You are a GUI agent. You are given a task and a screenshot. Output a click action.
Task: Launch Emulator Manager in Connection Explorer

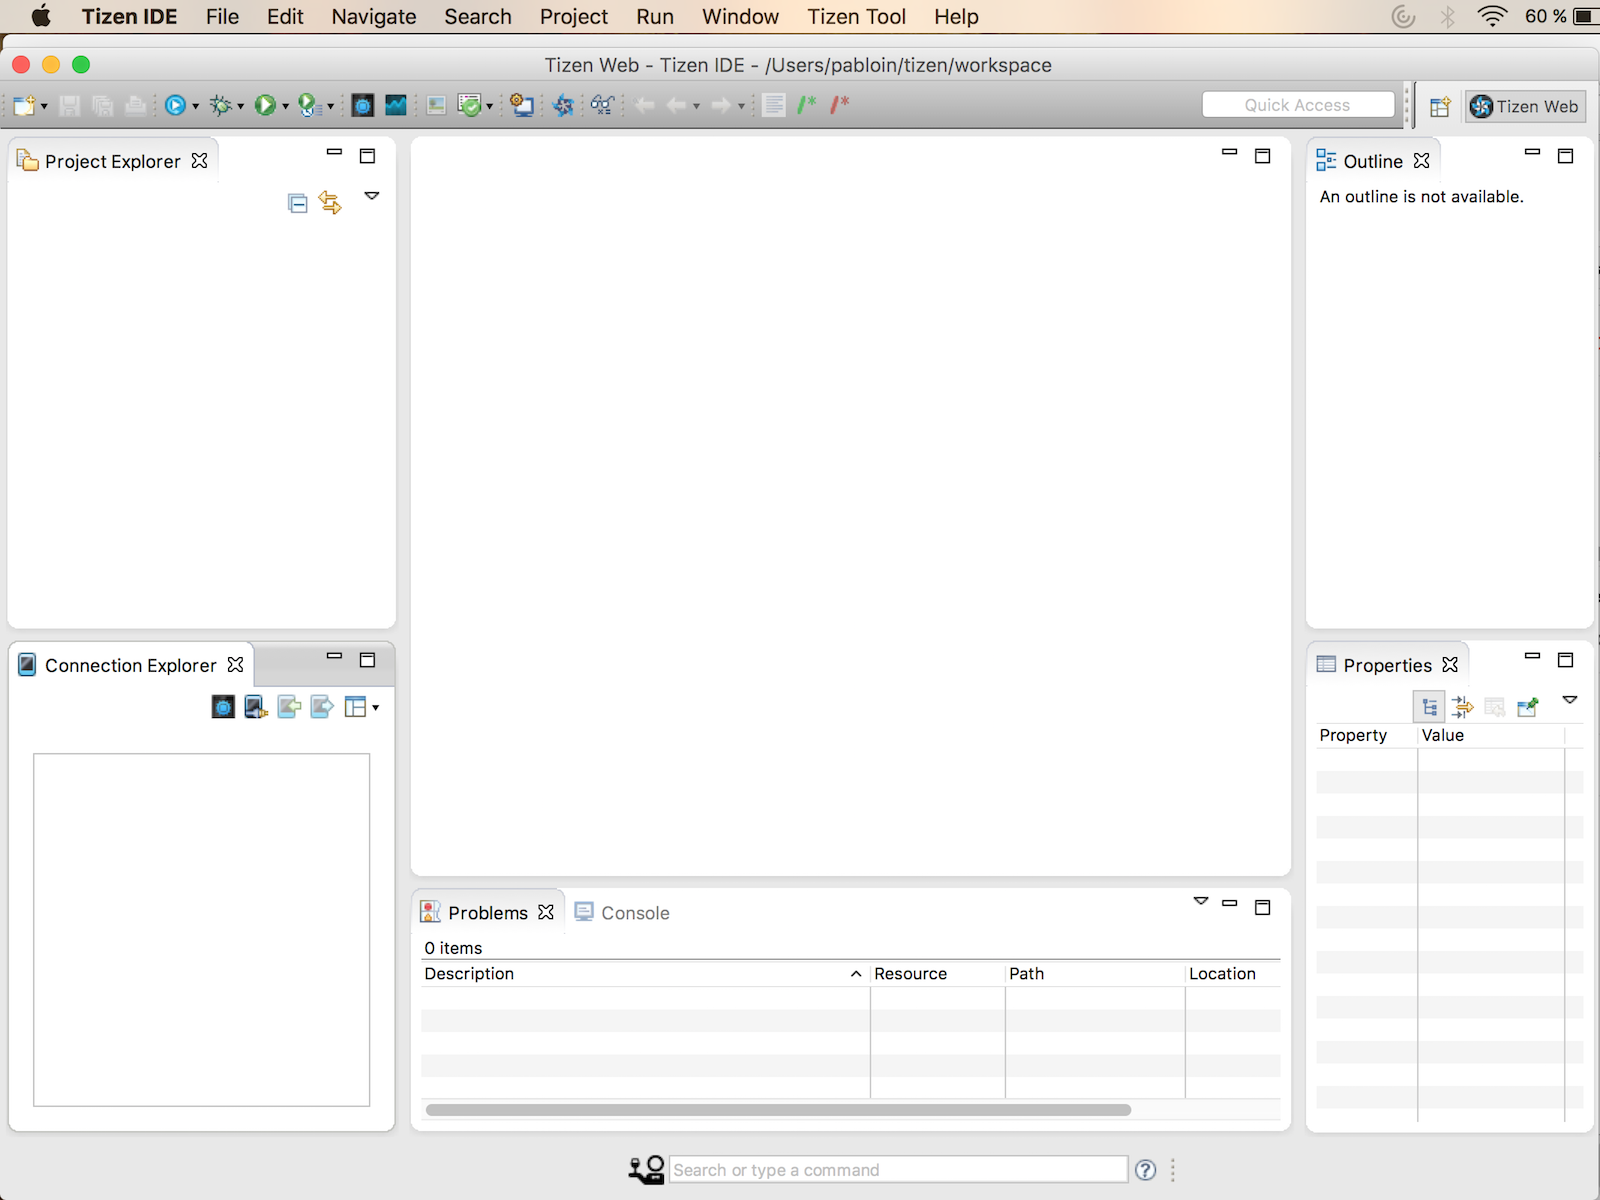(x=223, y=708)
